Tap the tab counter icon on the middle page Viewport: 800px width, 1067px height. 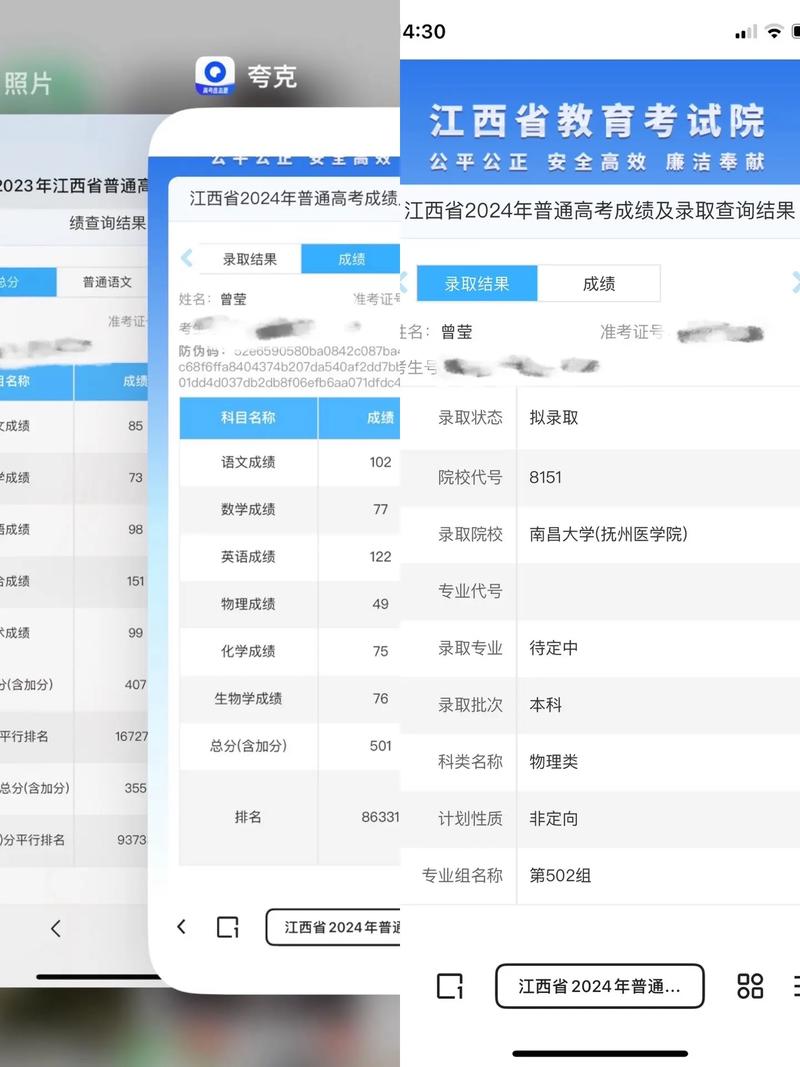click(x=229, y=926)
